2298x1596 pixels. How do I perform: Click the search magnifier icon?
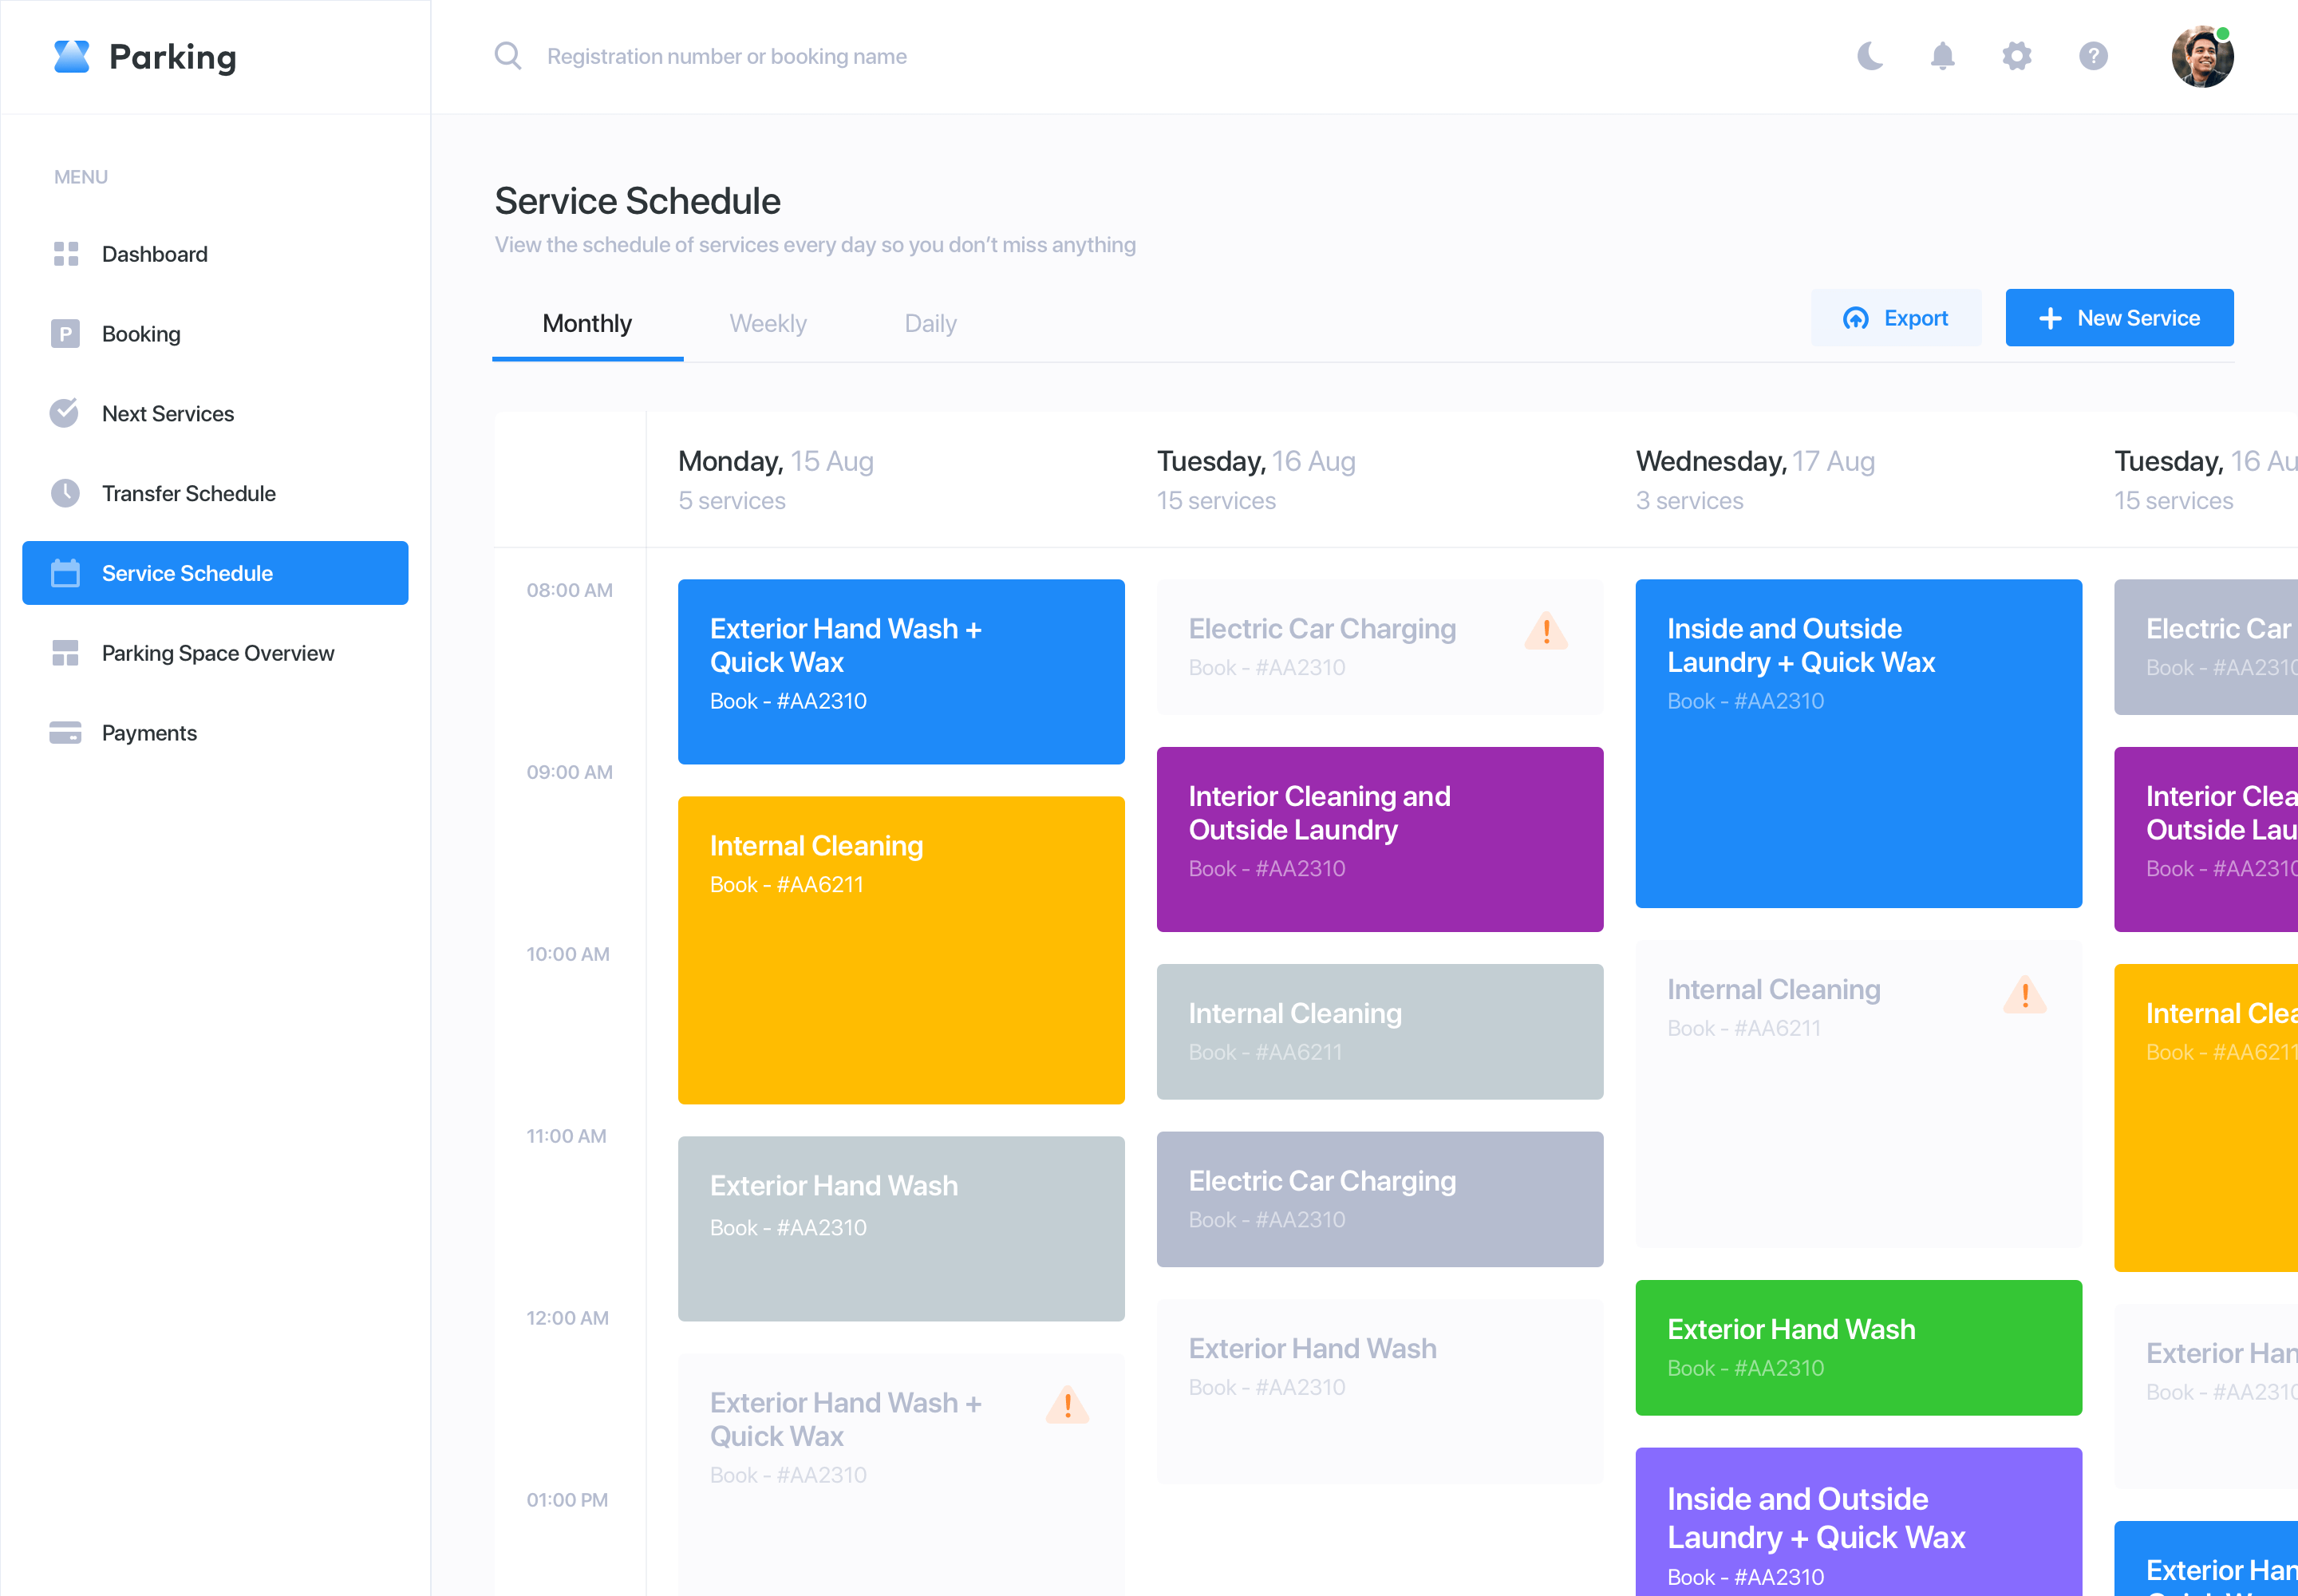(x=508, y=56)
